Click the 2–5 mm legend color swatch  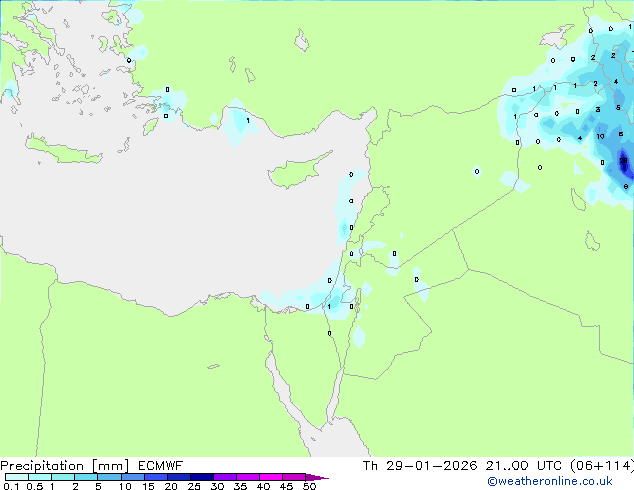click(86, 477)
